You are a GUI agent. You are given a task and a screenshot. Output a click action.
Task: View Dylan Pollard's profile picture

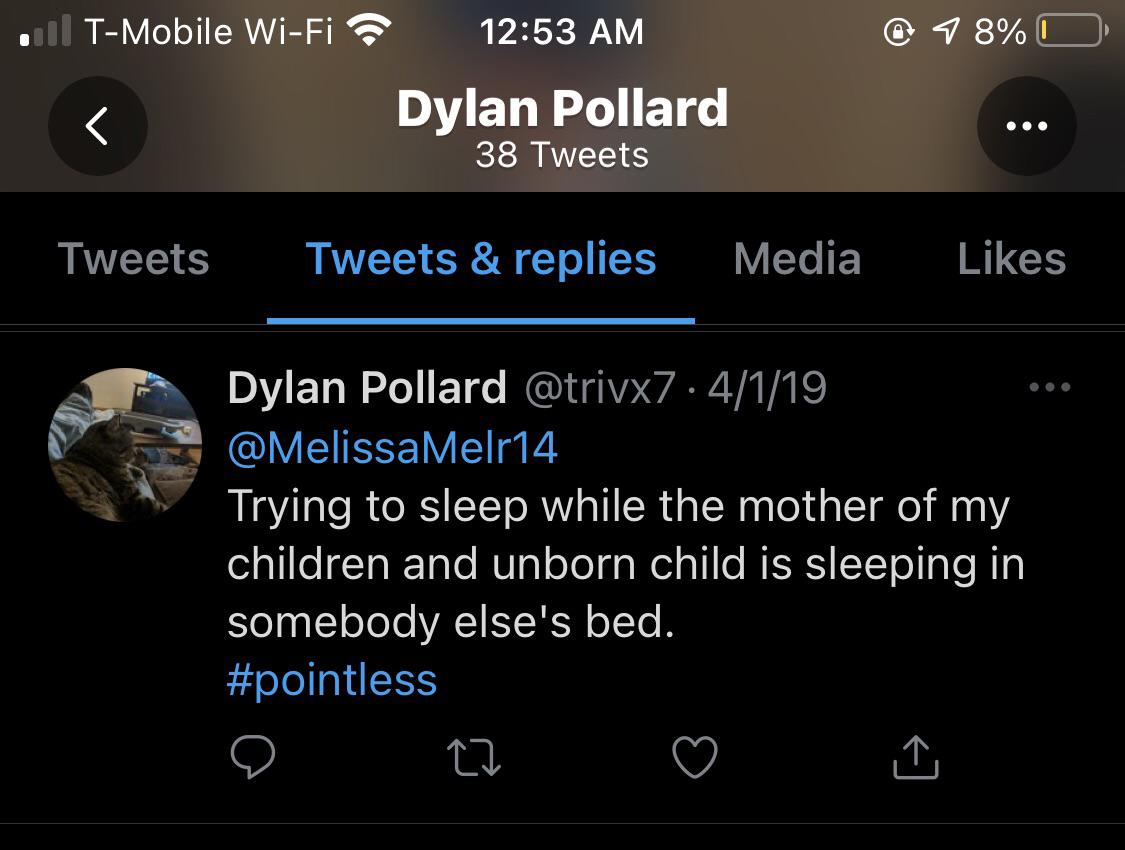[125, 444]
